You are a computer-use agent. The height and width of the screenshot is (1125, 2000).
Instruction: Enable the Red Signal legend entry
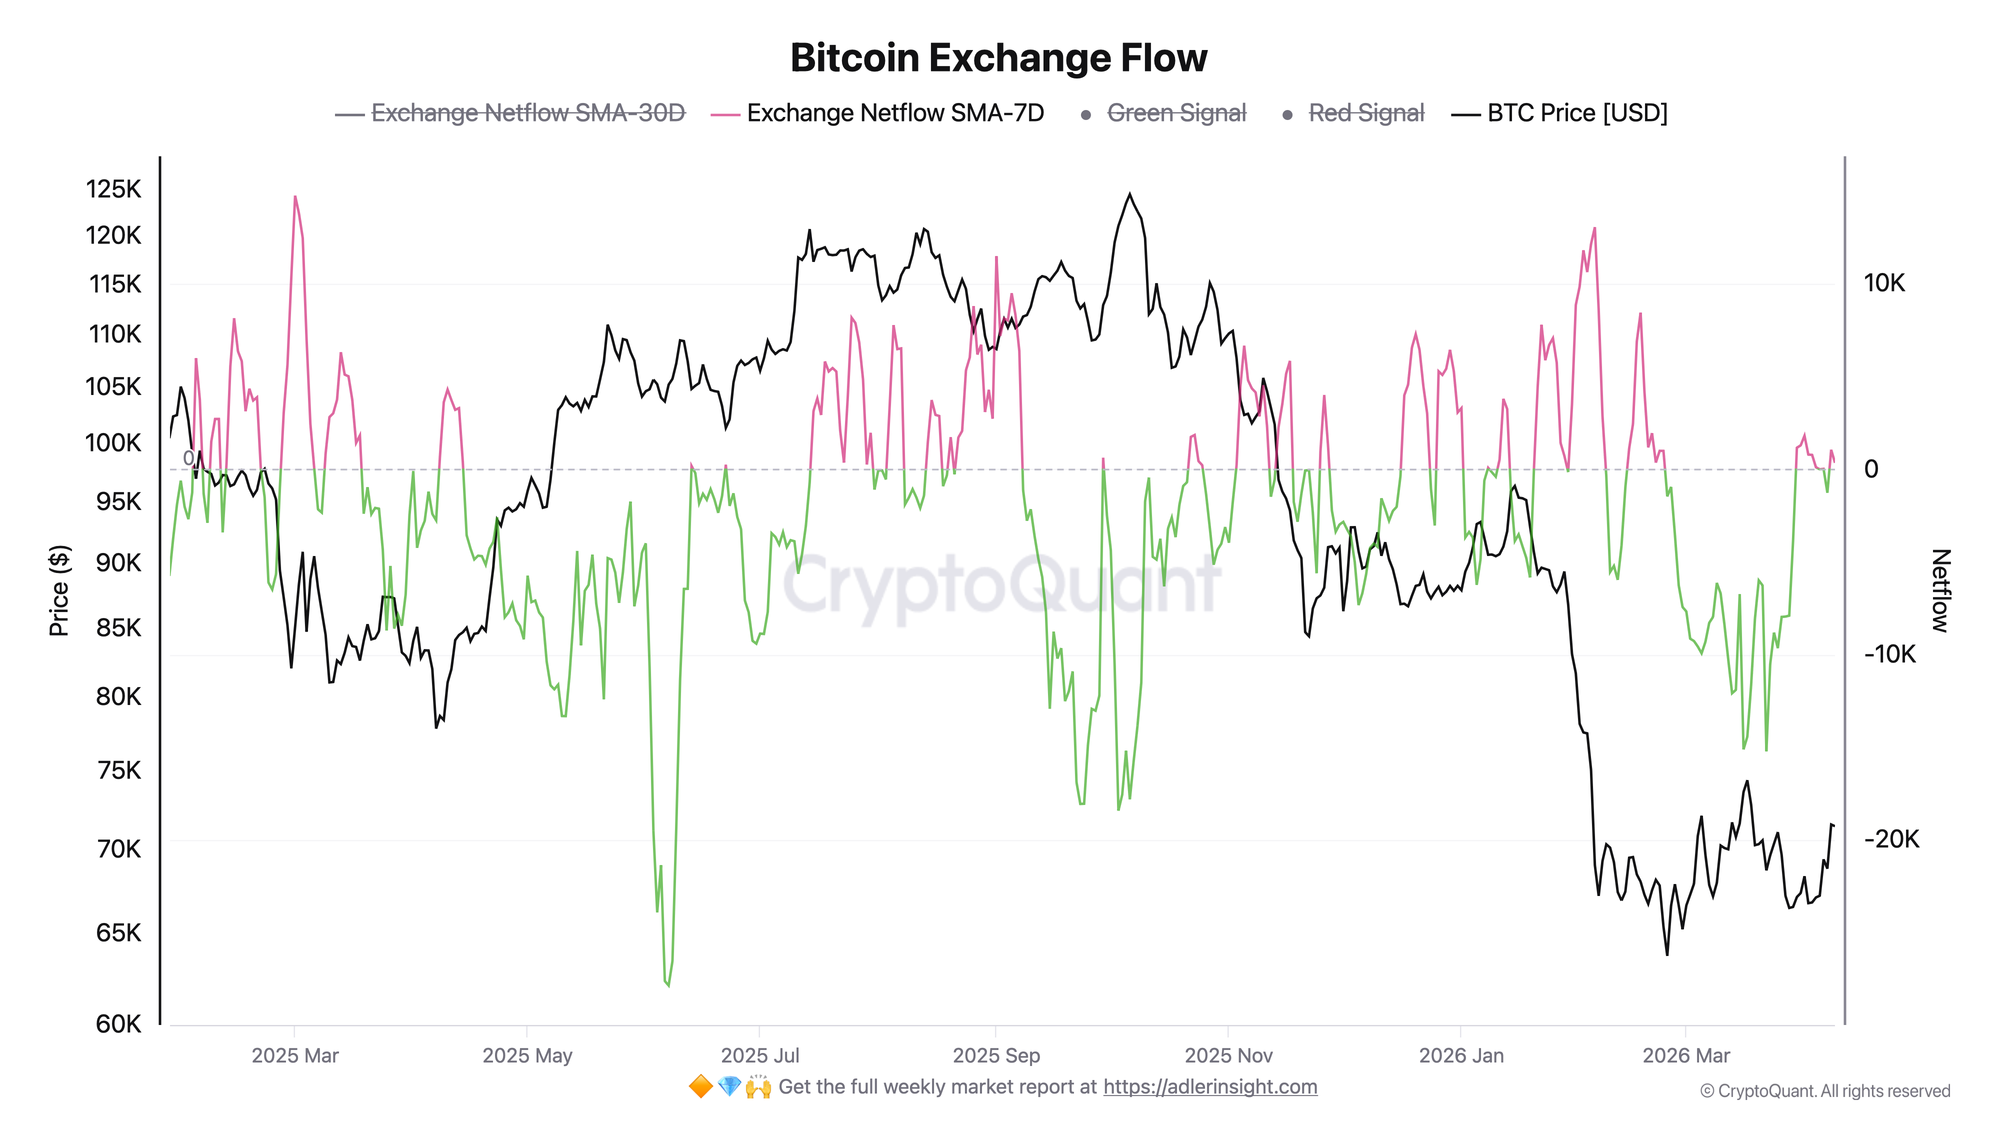coord(1366,114)
